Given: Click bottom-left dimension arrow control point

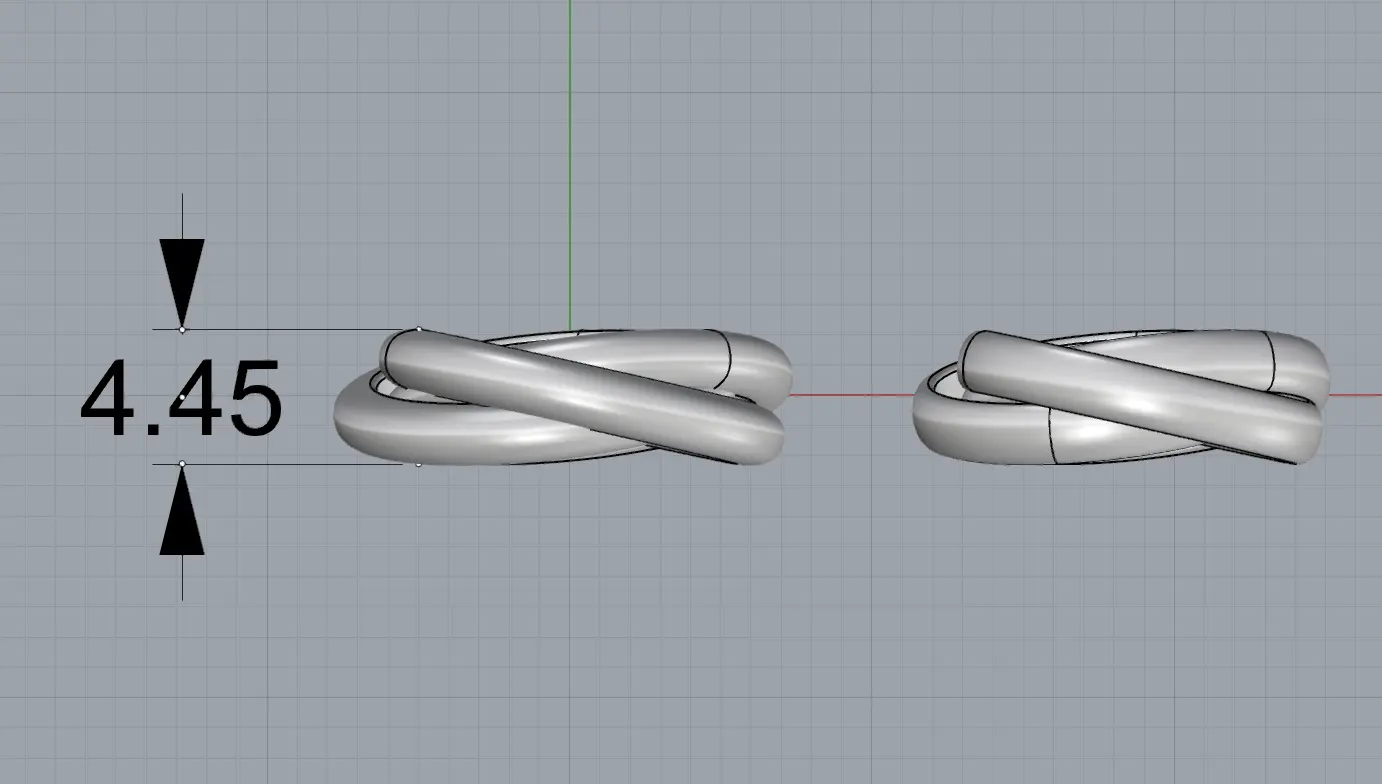Looking at the screenshot, I should click(182, 464).
